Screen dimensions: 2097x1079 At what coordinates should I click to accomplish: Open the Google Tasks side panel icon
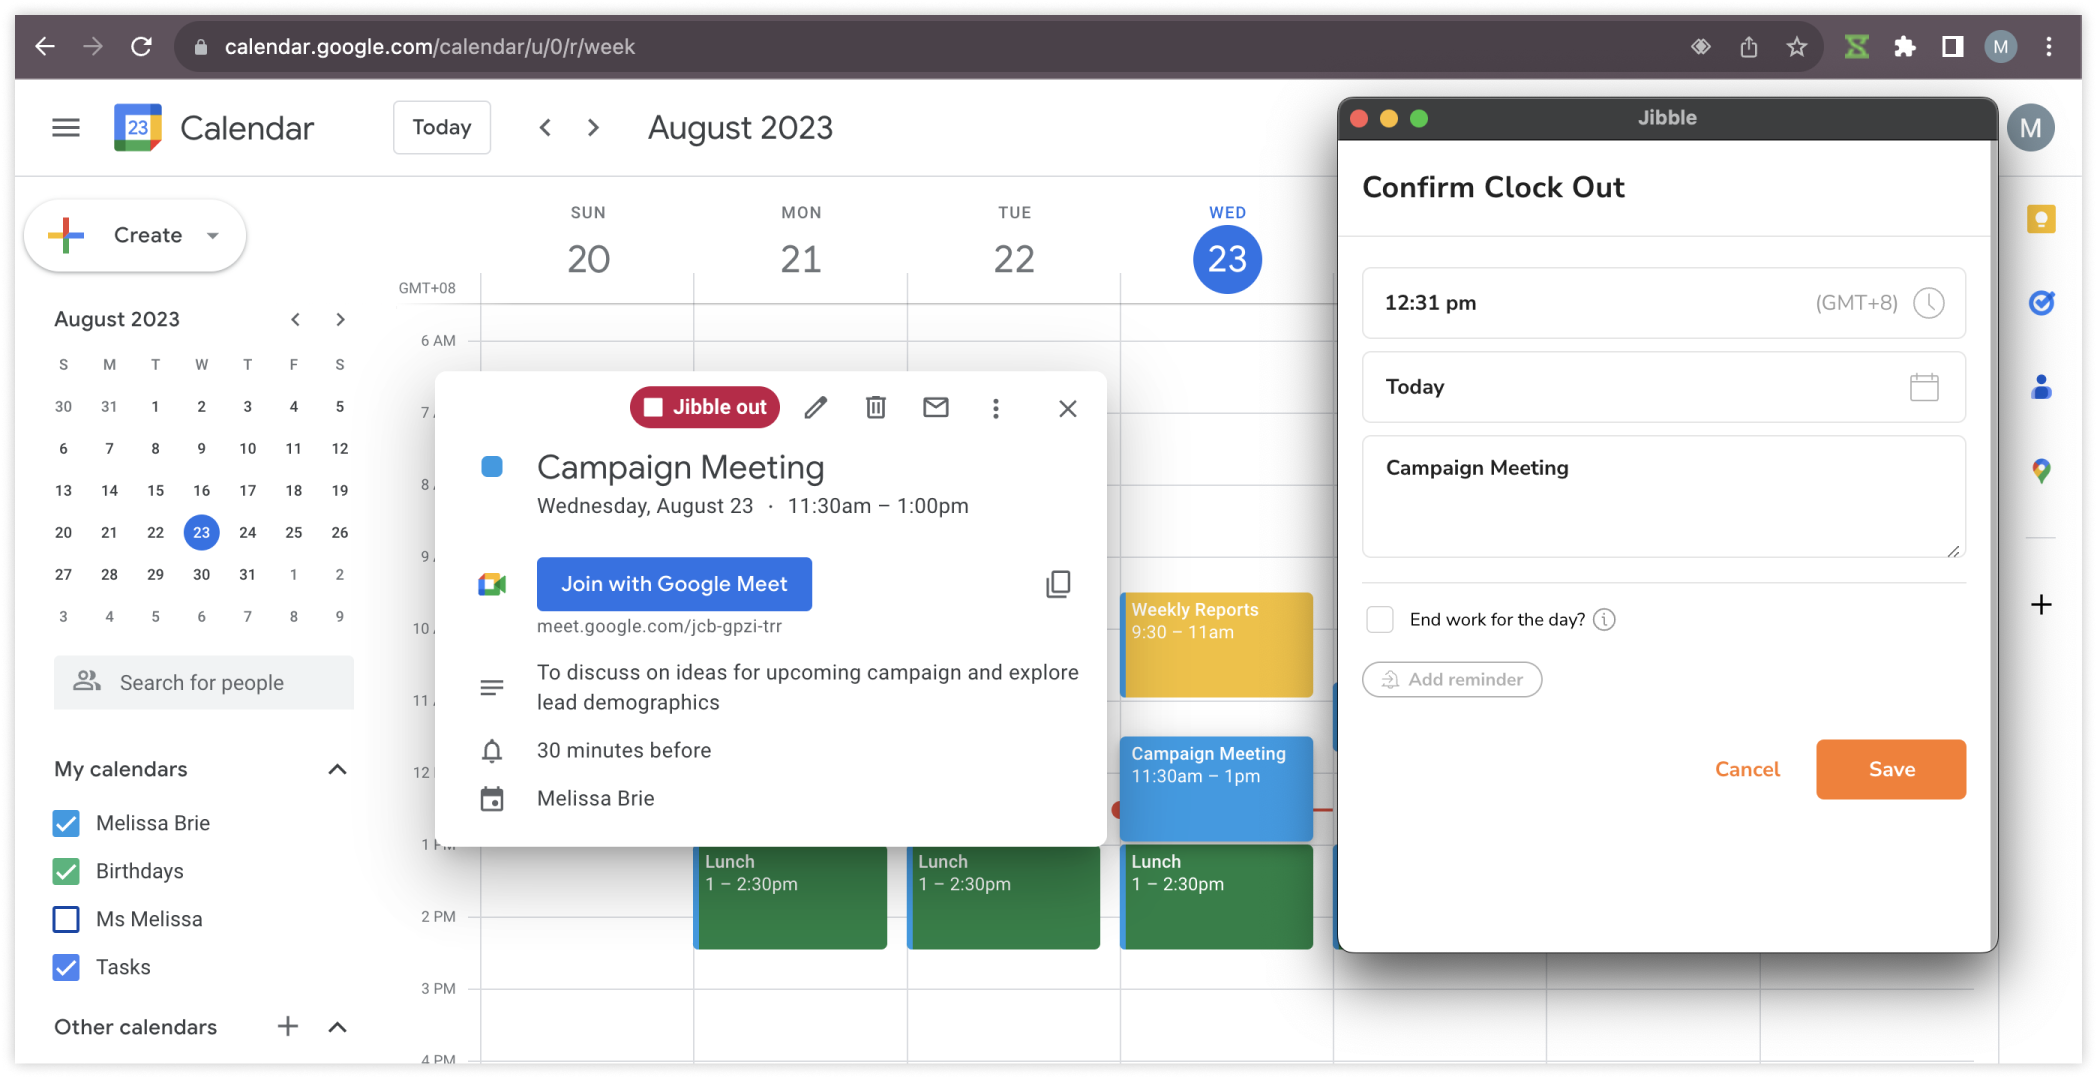[x=2040, y=302]
